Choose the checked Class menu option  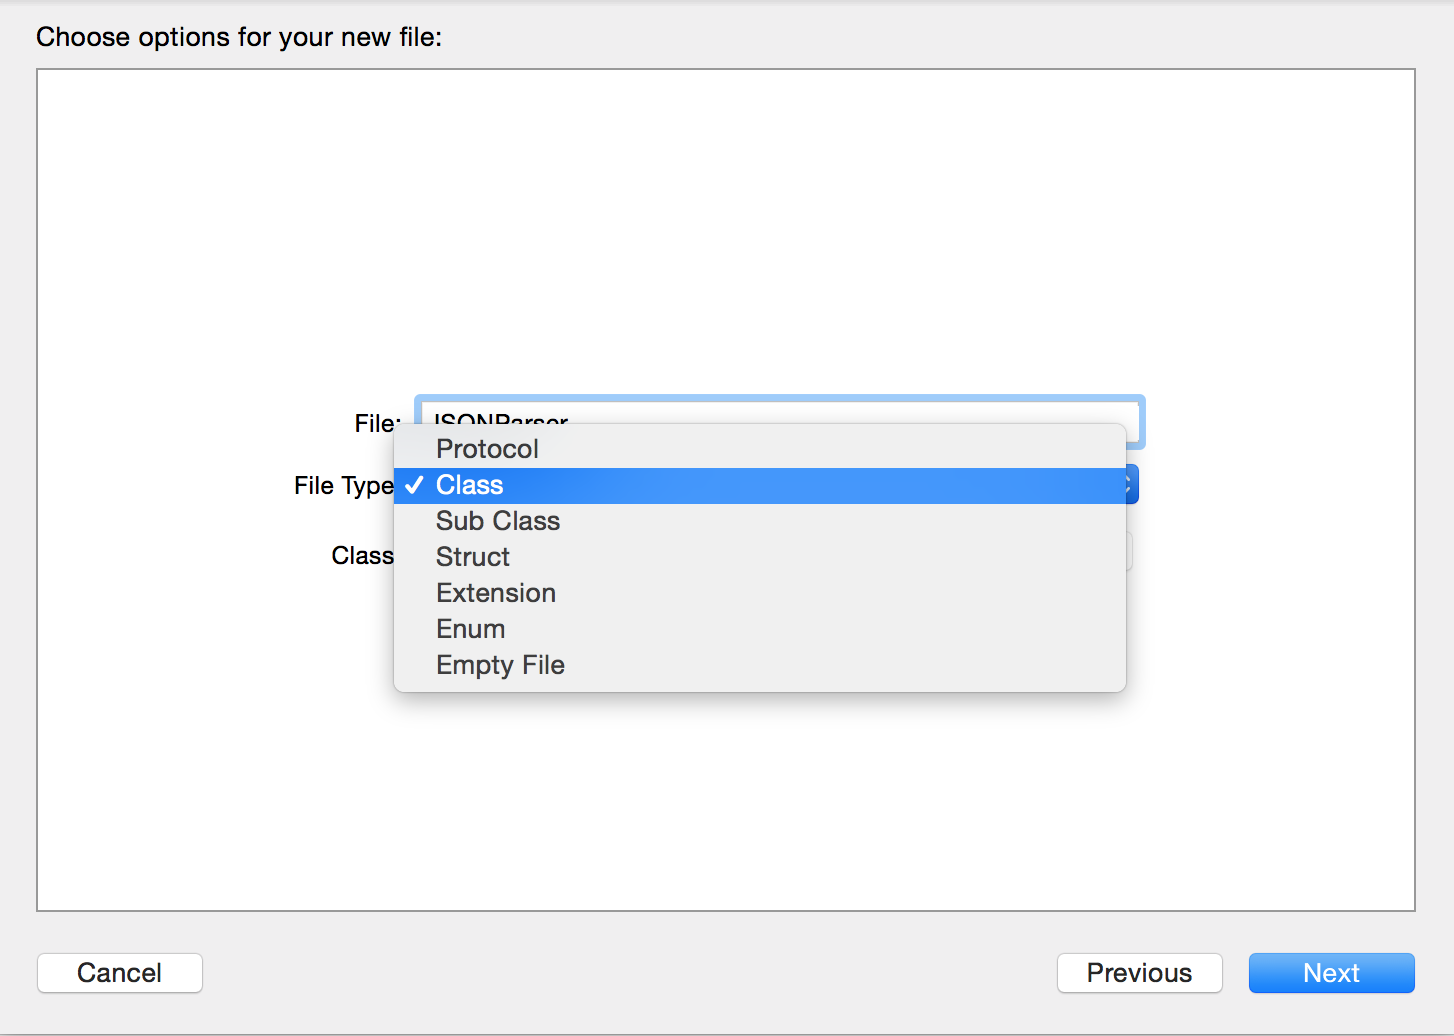[x=469, y=485]
